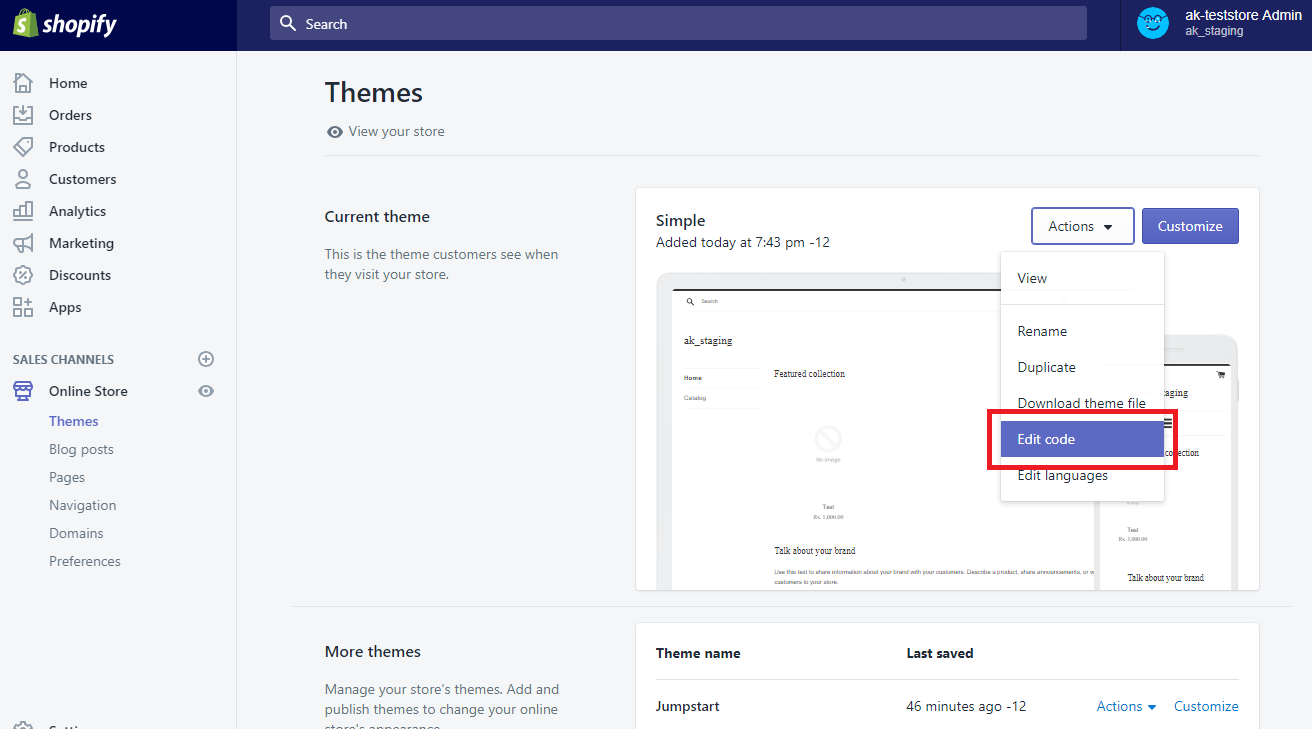The width and height of the screenshot is (1312, 734).
Task: Click the Orders inbox icon
Action: [23, 115]
